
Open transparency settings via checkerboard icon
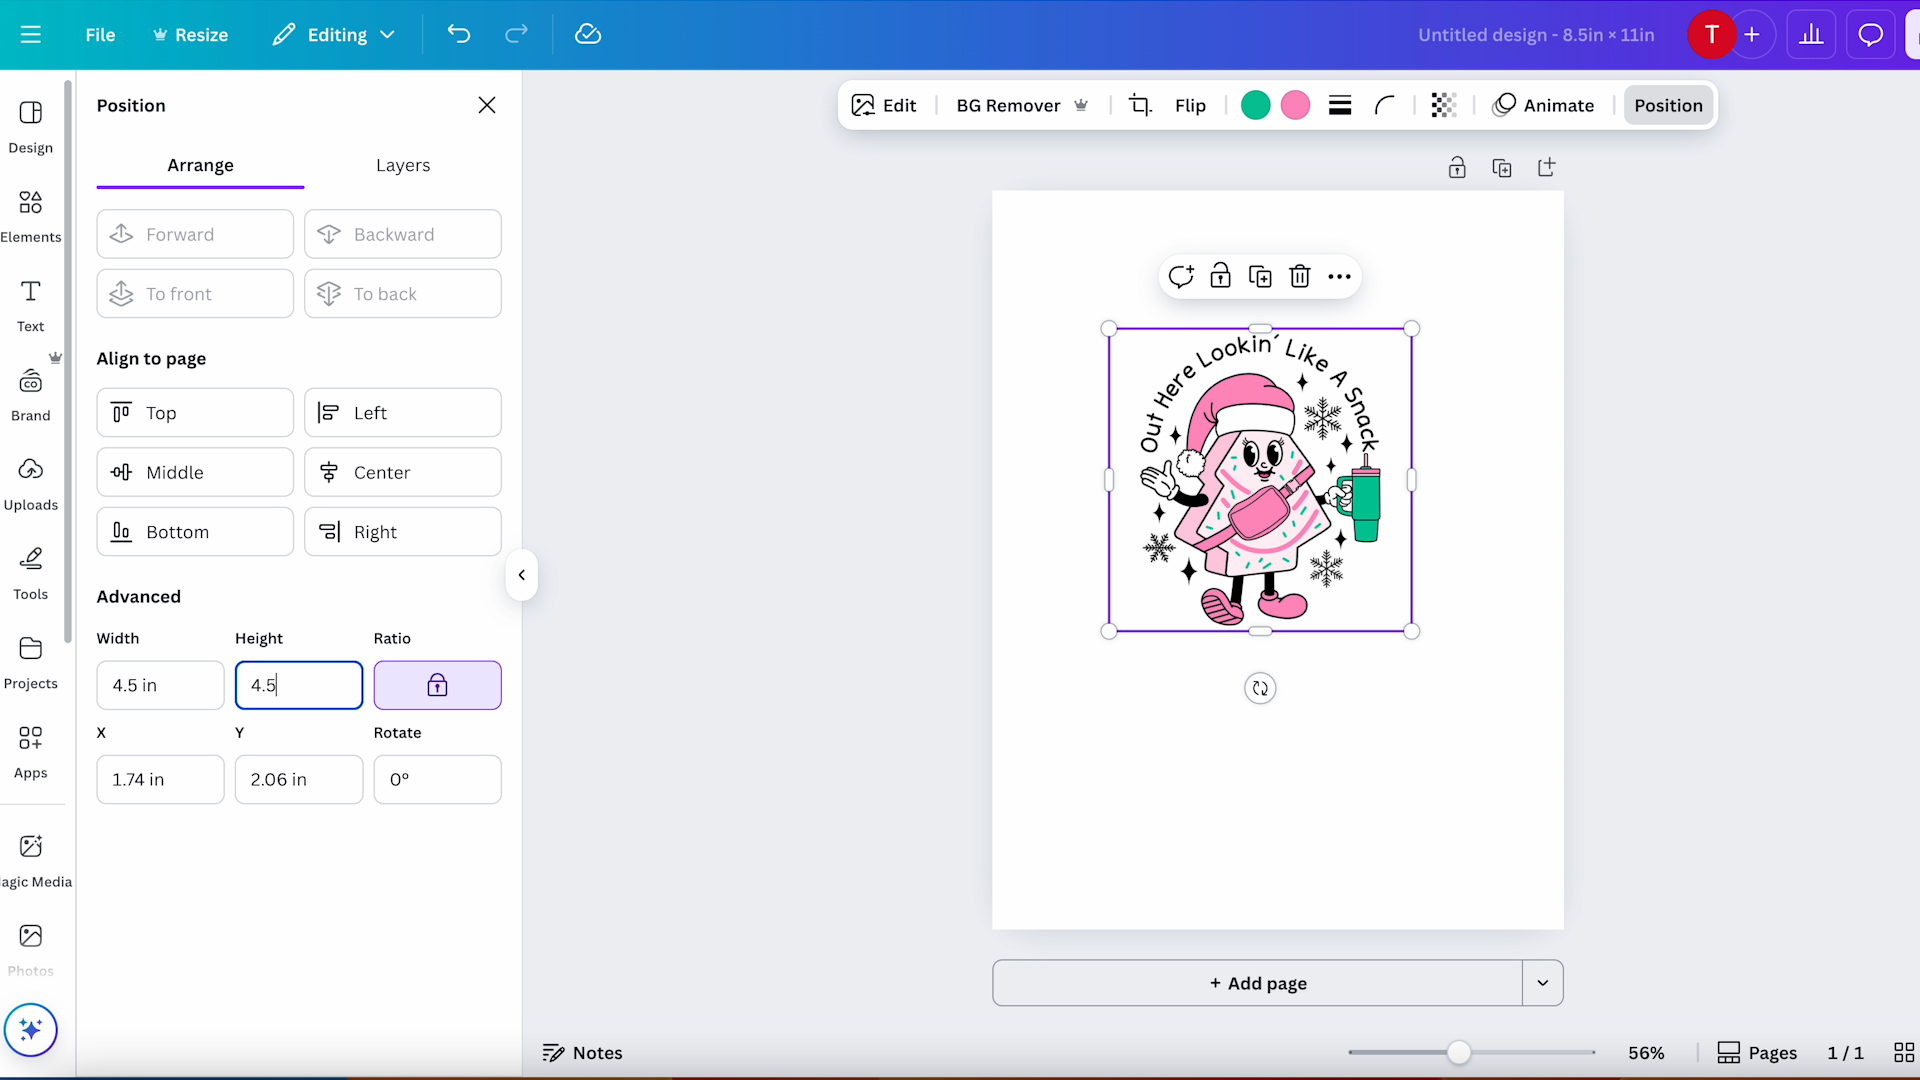(x=1443, y=105)
